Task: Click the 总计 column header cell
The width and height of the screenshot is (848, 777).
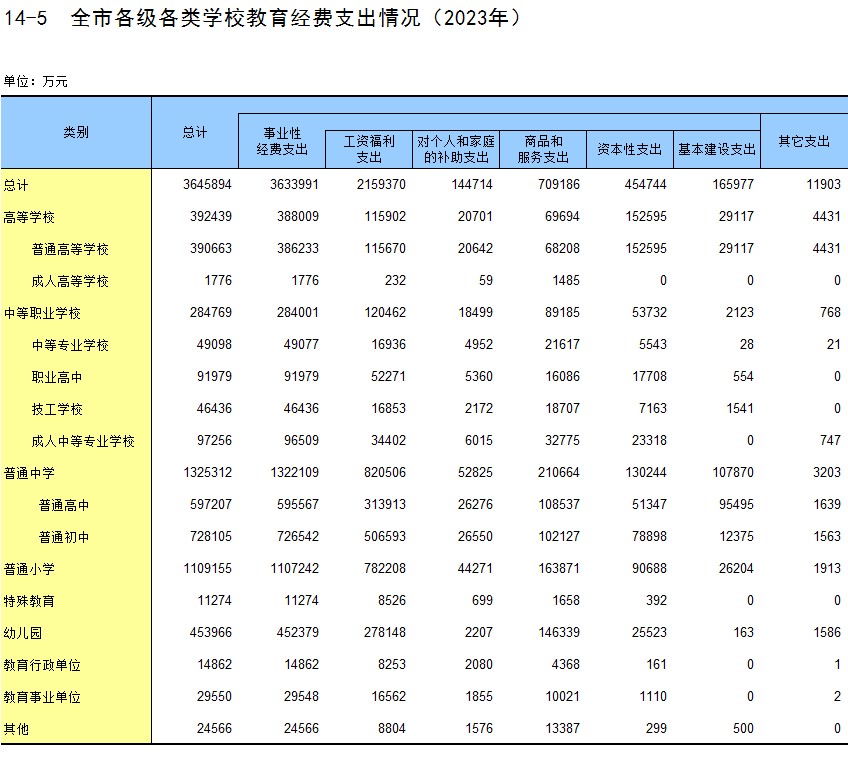Action: 195,132
